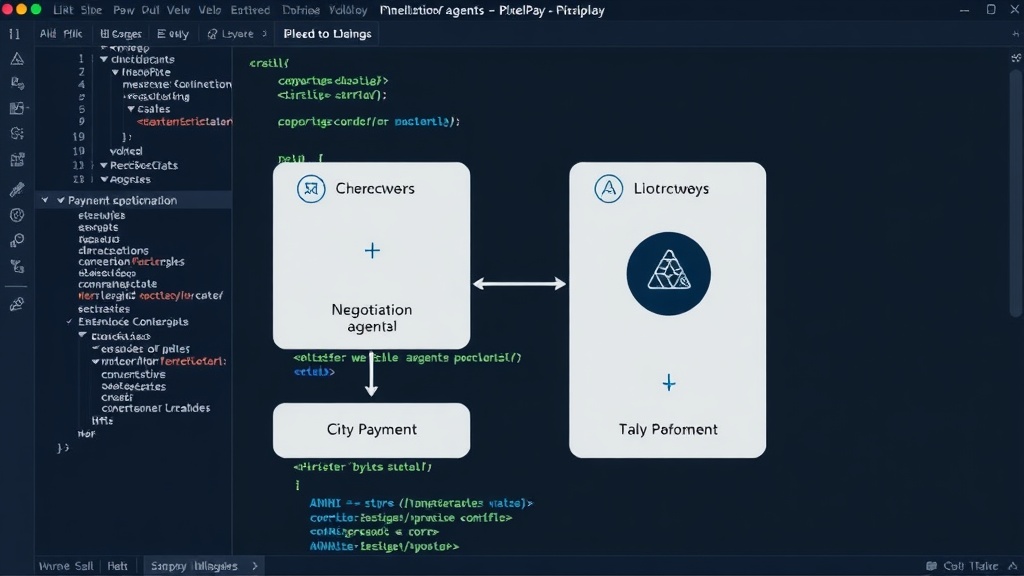Open the Entived menu in the menu bar
The width and height of the screenshot is (1024, 576).
pyautogui.click(x=250, y=10)
